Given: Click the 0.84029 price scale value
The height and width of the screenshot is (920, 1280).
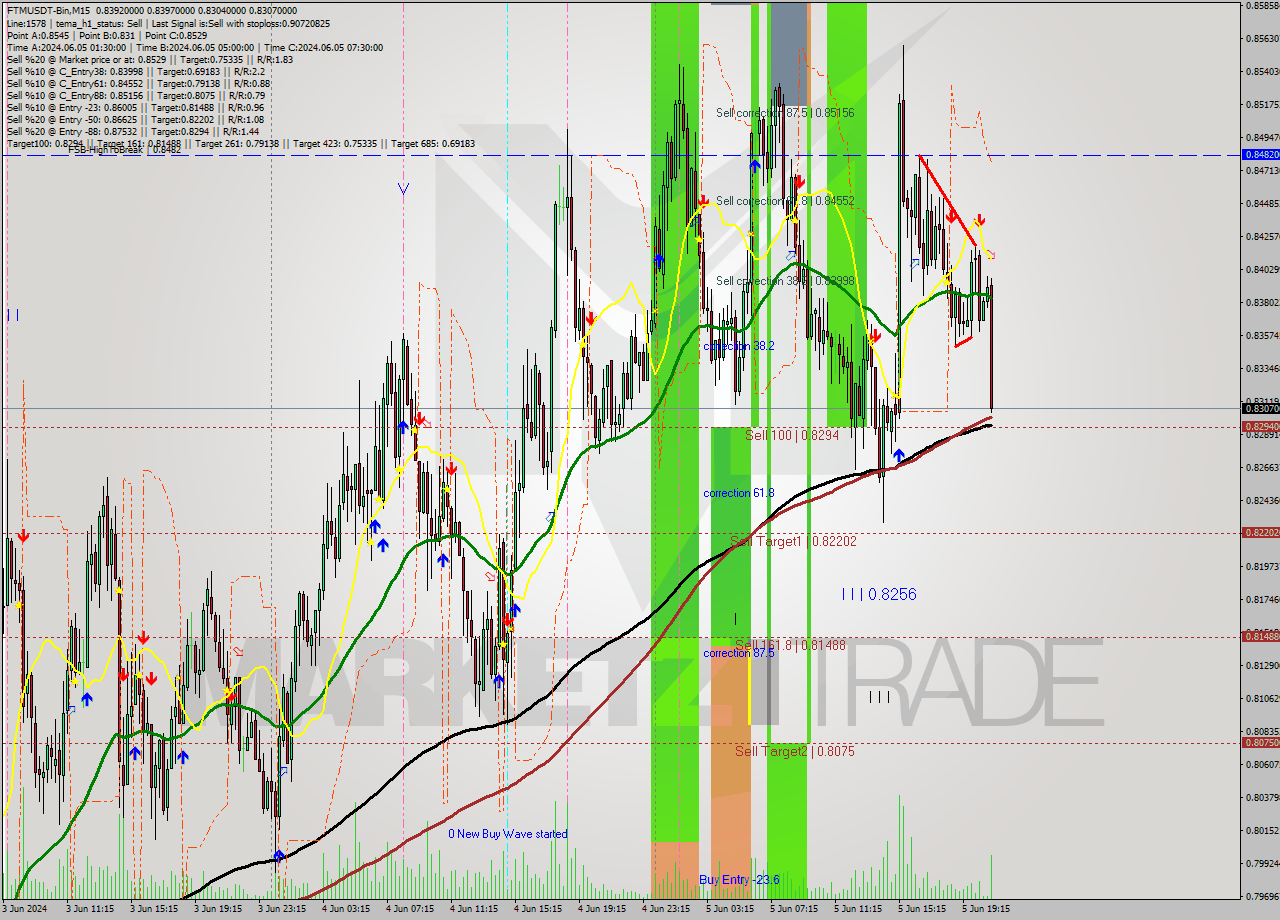Looking at the screenshot, I should [1262, 269].
